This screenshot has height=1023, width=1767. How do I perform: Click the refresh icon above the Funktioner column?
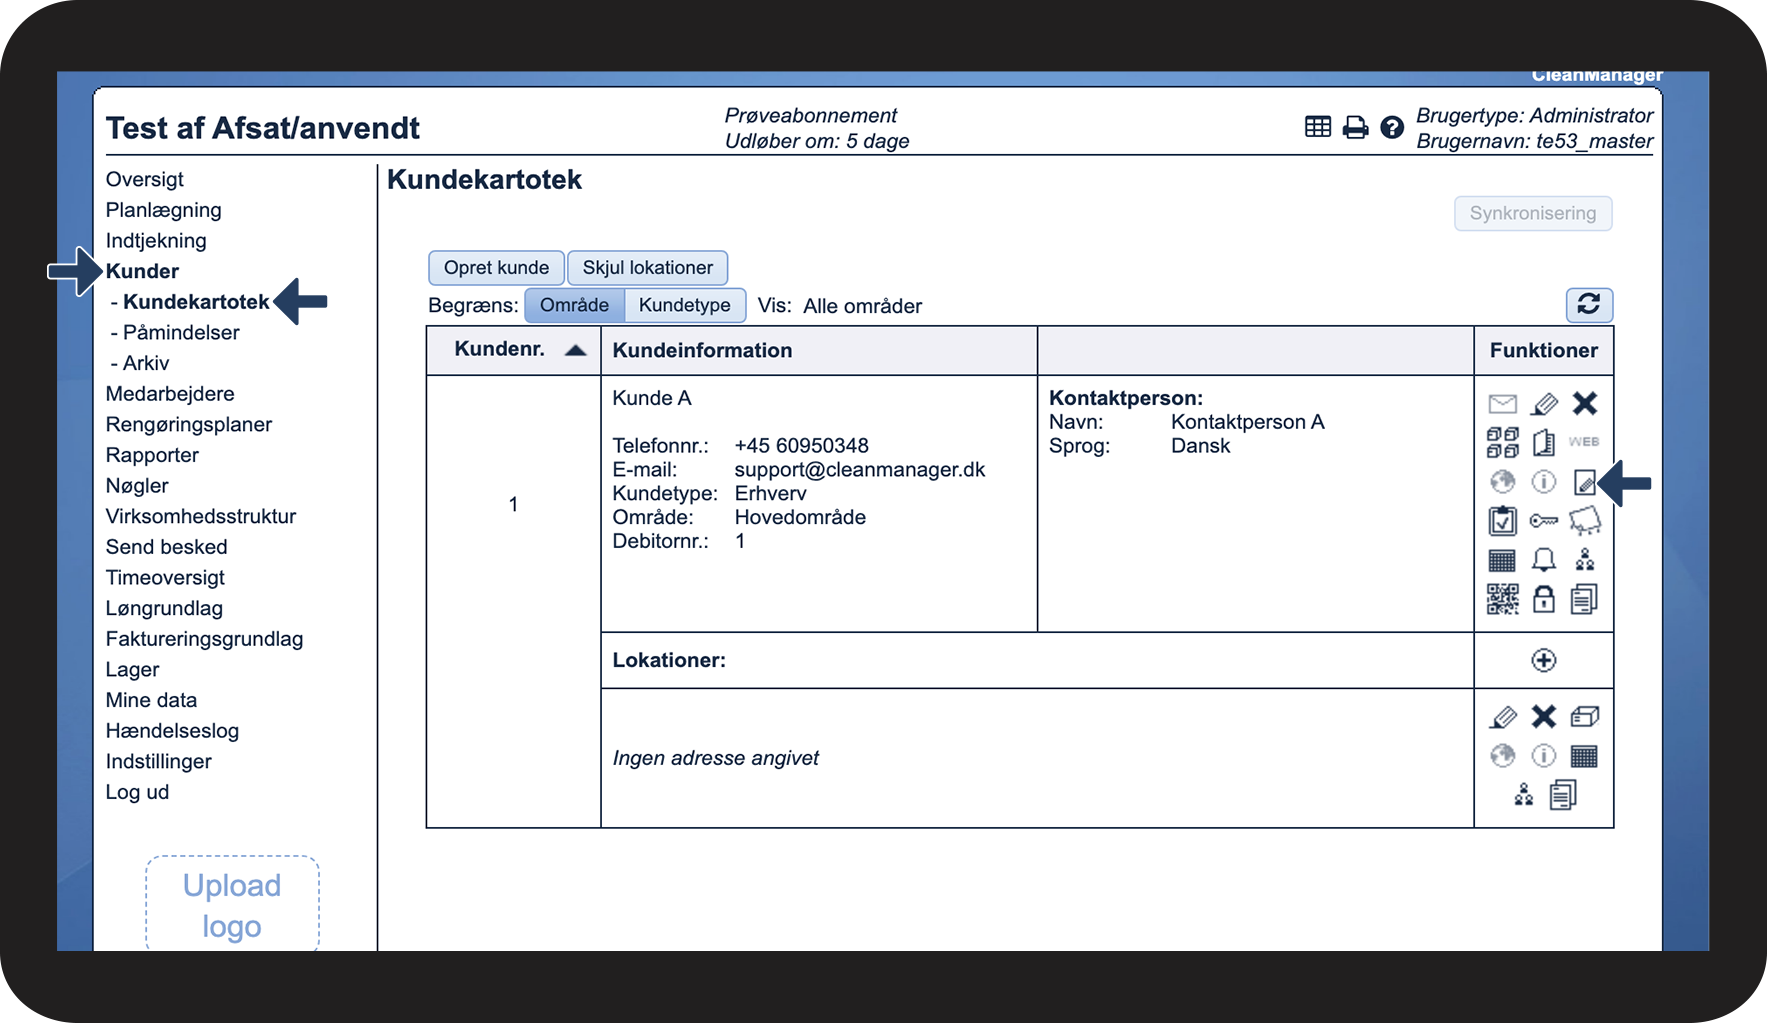[1588, 304]
